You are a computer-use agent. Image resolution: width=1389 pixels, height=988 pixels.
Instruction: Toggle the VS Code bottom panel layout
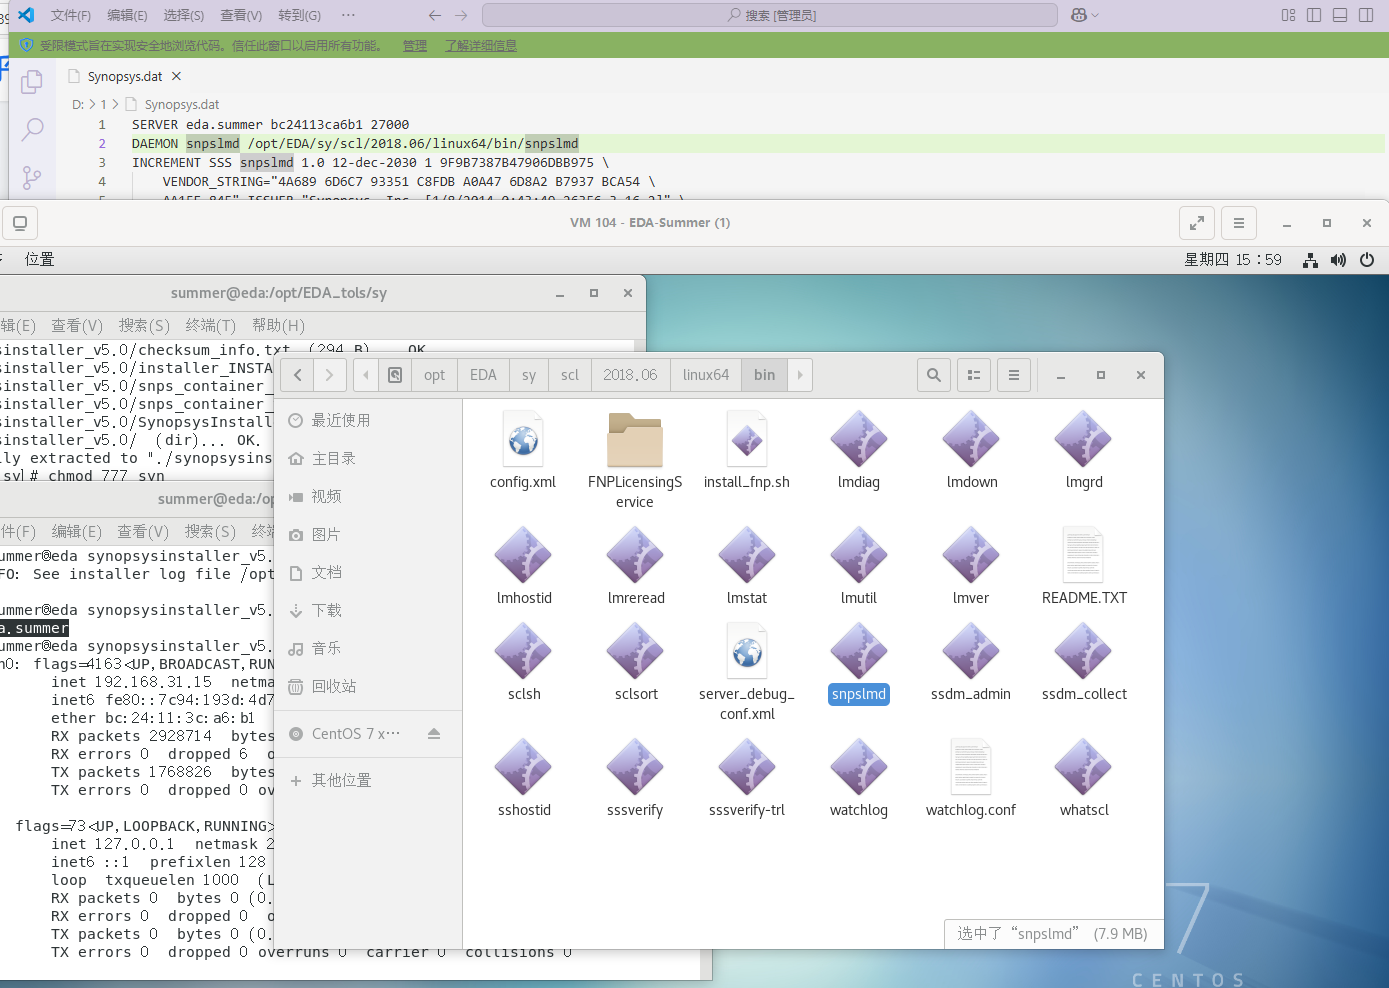click(x=1340, y=15)
